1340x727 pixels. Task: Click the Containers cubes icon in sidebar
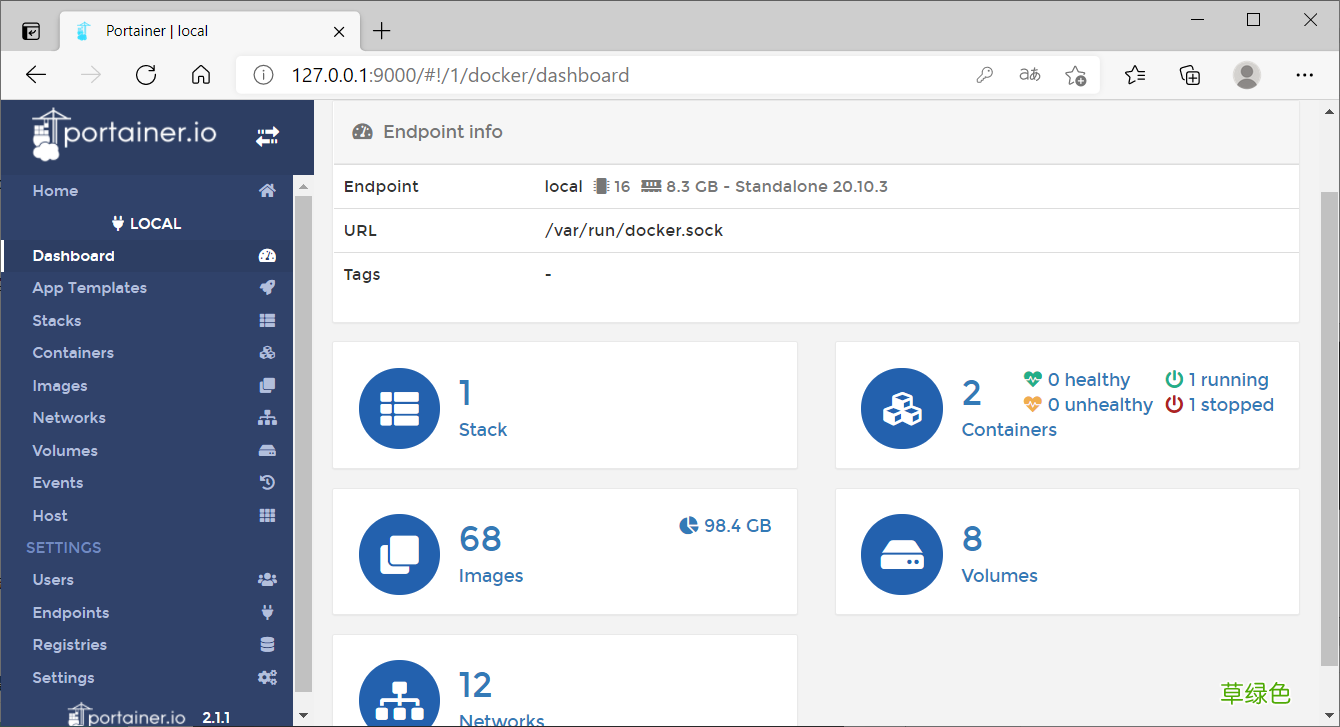266,352
